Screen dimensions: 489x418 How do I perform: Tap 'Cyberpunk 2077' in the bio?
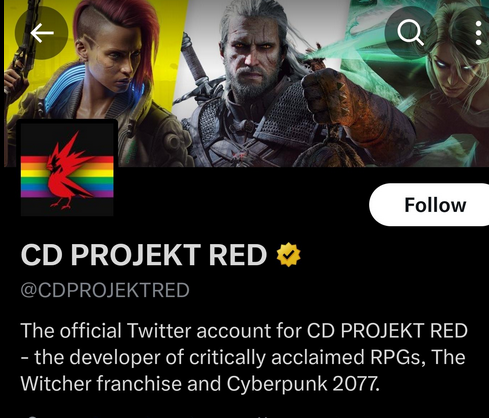coord(303,384)
